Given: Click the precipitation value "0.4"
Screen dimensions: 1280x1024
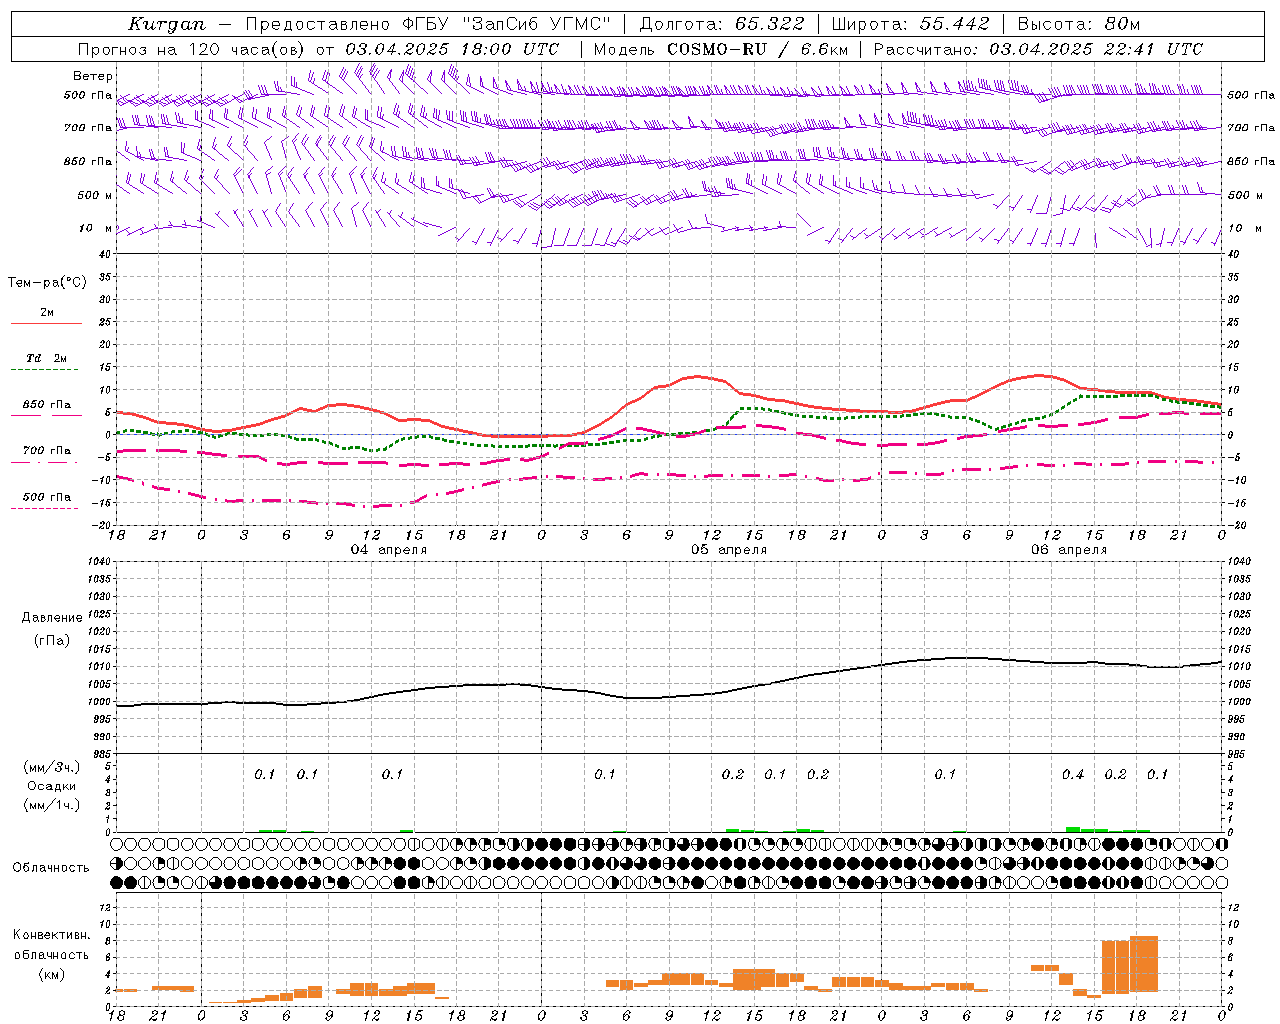Looking at the screenshot, I should (1073, 775).
